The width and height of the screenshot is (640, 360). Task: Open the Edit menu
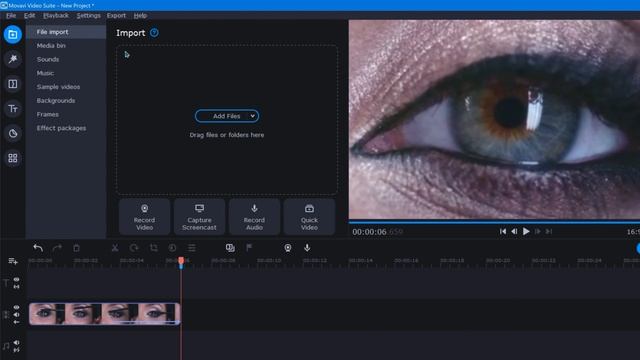pos(29,16)
